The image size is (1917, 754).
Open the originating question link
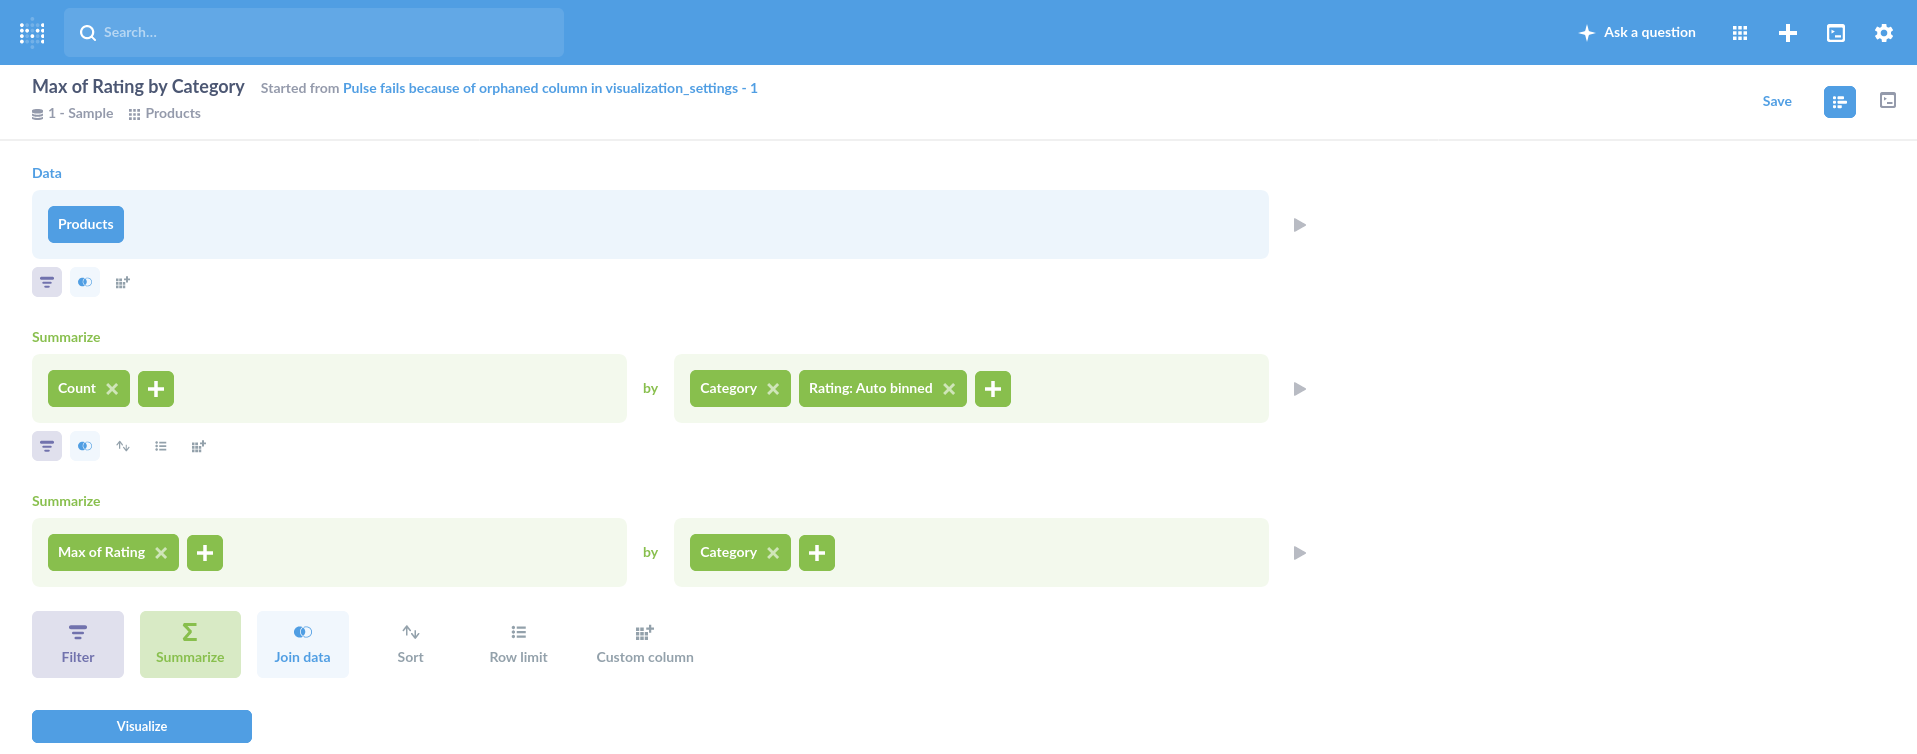coord(550,88)
